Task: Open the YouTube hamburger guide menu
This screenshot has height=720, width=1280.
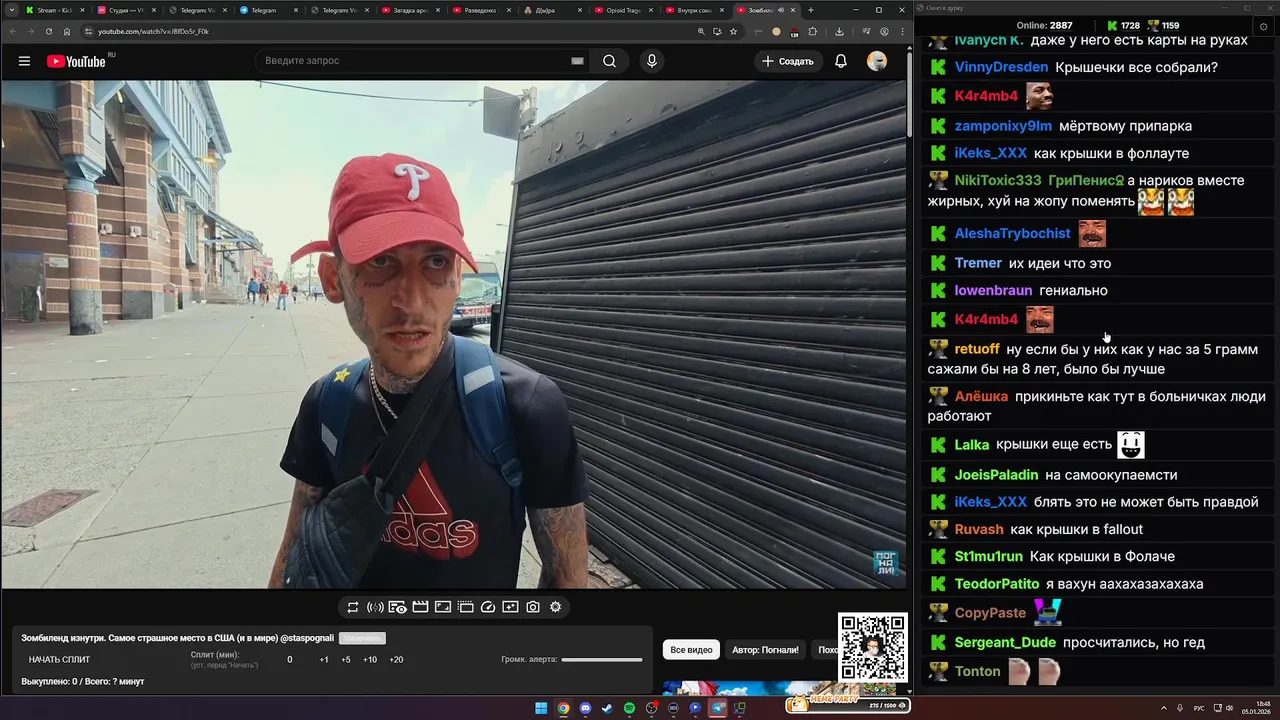Action: [24, 61]
